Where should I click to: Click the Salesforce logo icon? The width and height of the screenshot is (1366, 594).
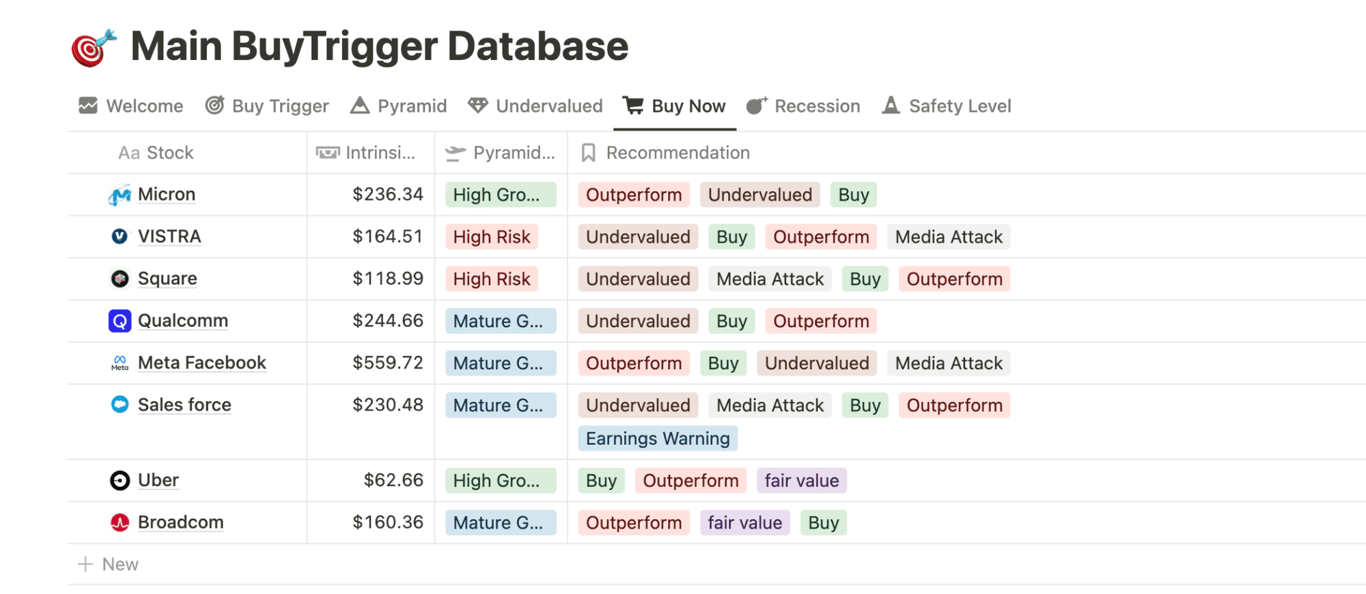[119, 405]
